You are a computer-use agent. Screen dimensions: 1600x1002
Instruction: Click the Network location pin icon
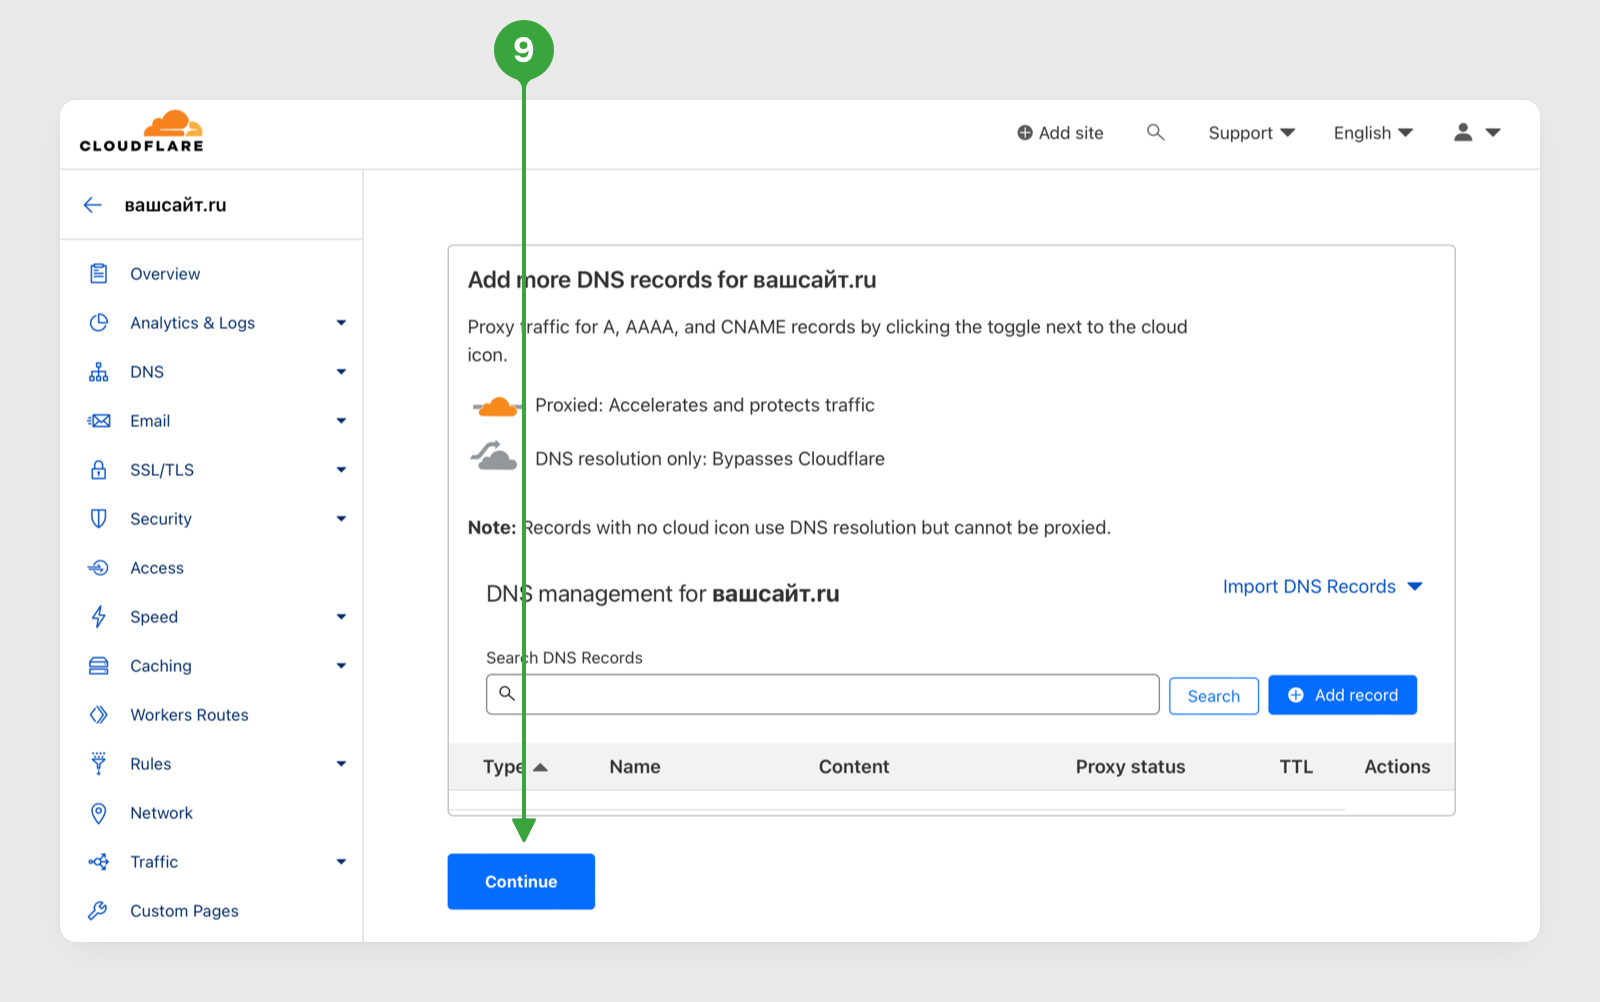click(x=98, y=812)
